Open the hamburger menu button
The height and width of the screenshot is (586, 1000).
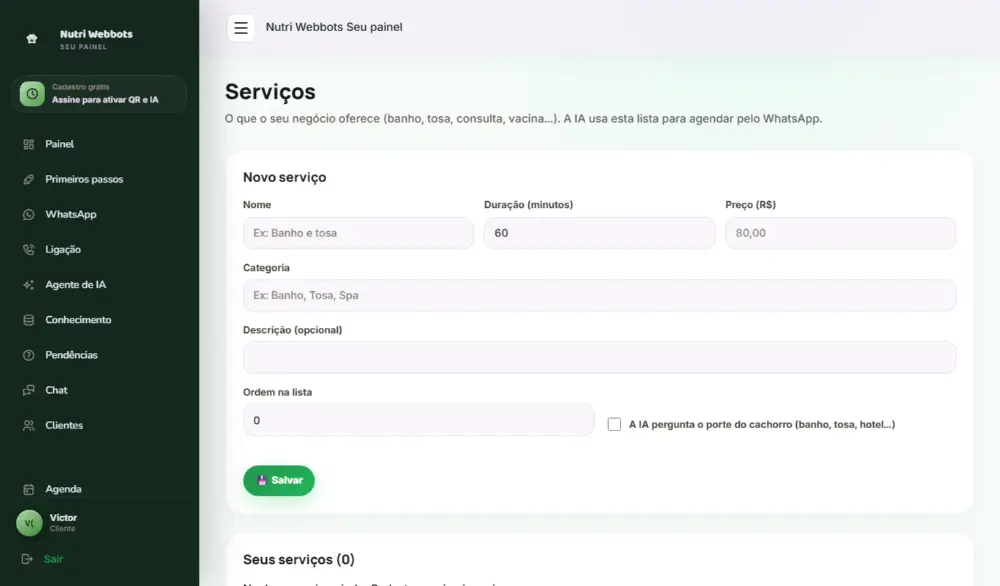coord(240,28)
